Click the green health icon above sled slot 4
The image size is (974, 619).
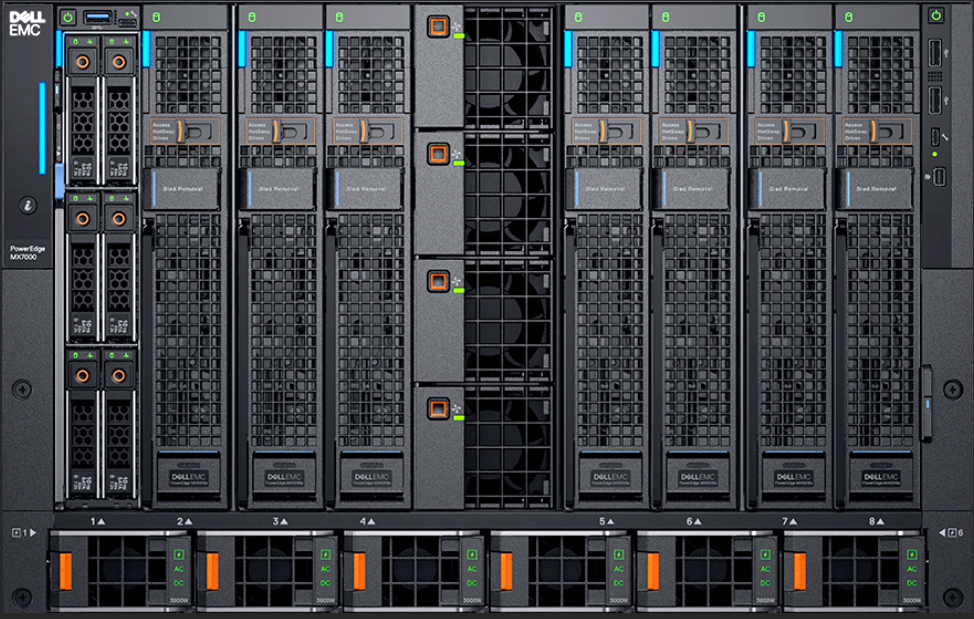339,17
